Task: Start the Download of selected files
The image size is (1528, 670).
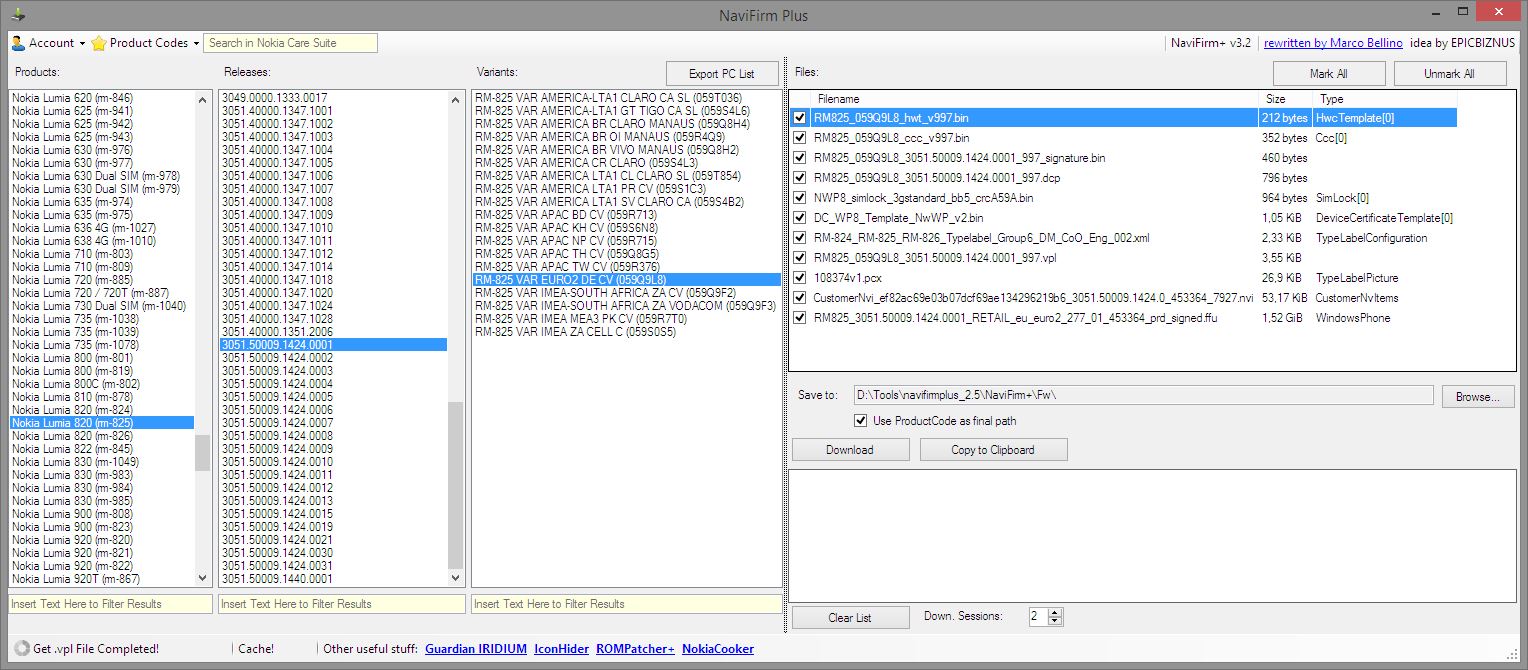Action: [850, 450]
